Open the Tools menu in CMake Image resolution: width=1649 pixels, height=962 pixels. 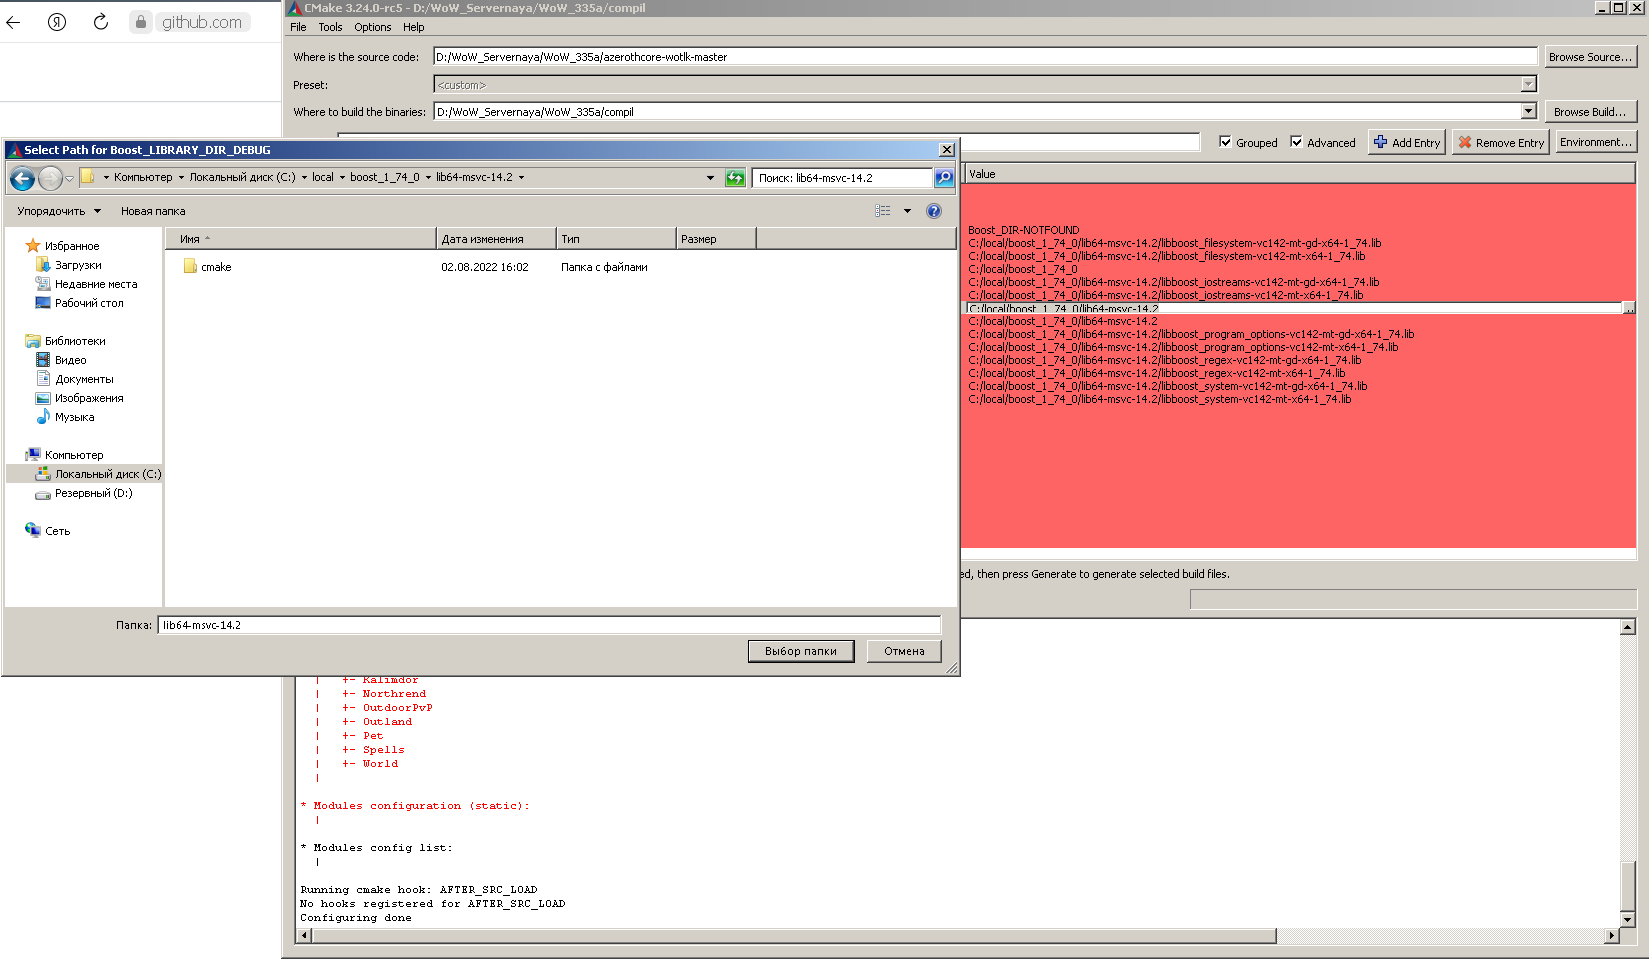point(330,27)
